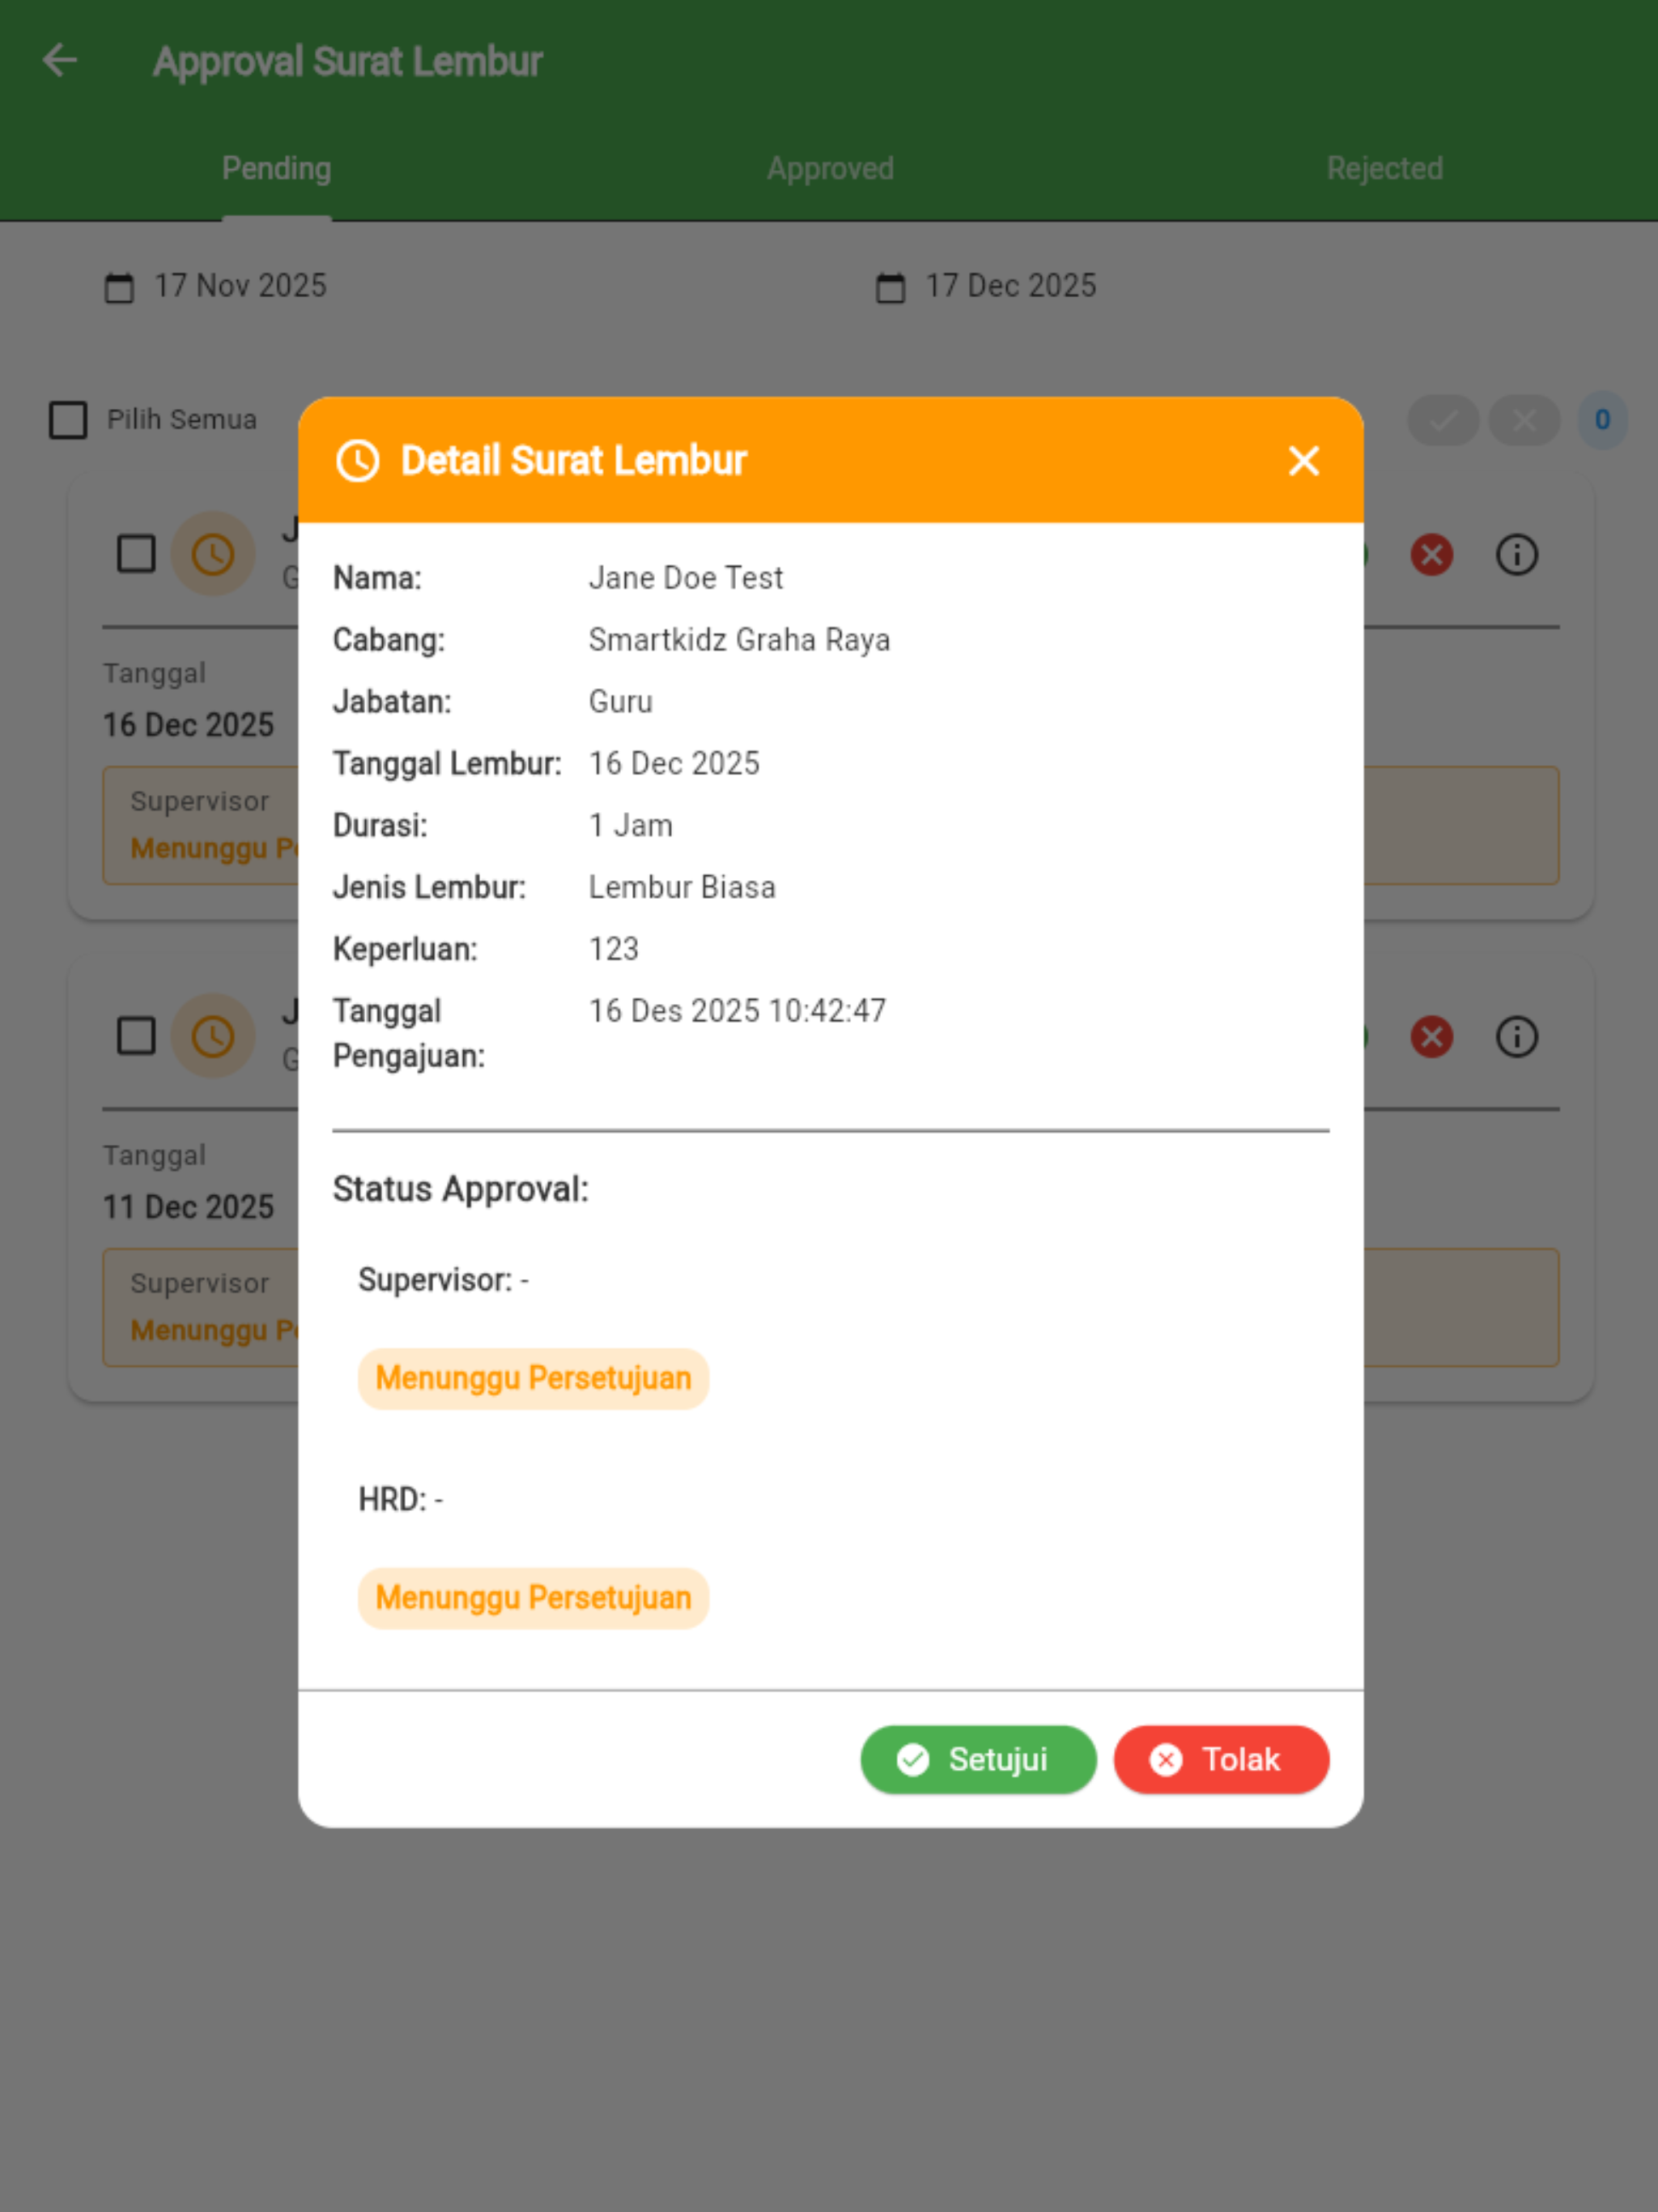Click the branch value Smartkidz Graha Raya
1658x2212 pixels.
click(739, 640)
